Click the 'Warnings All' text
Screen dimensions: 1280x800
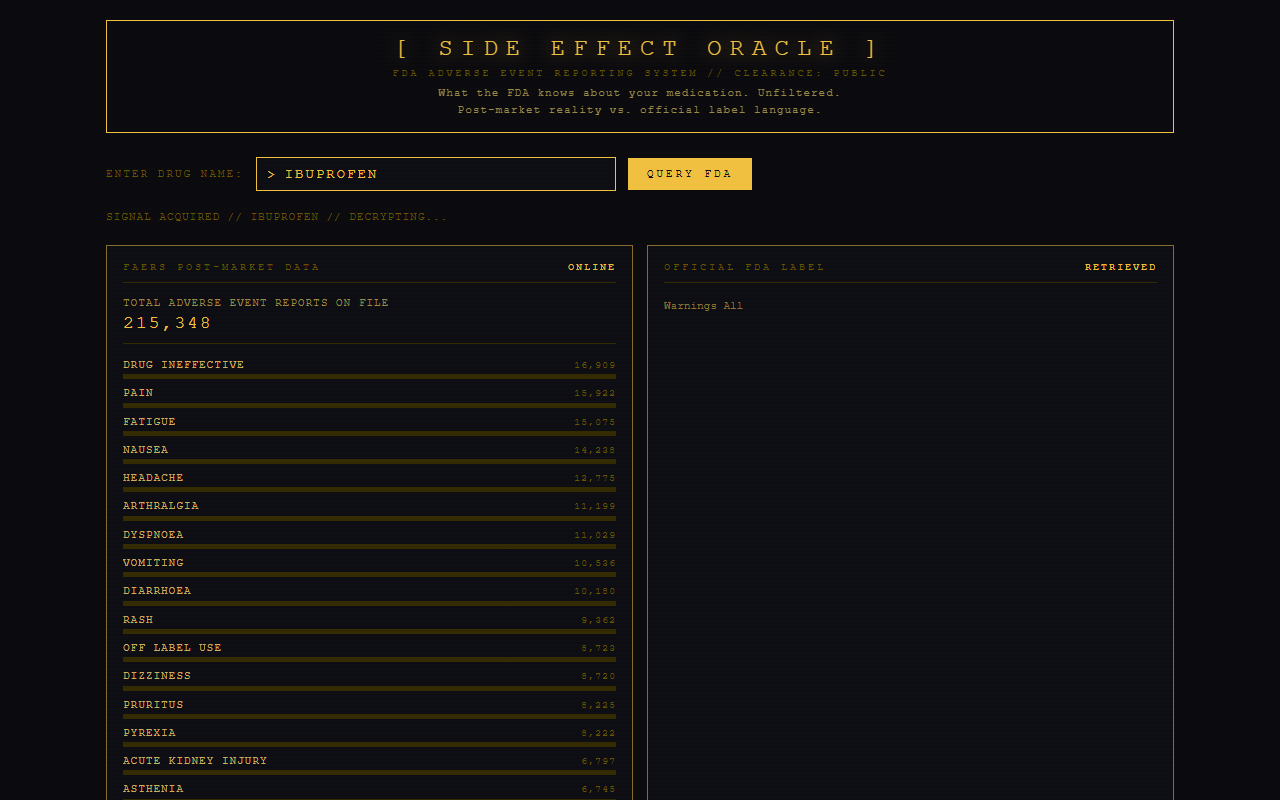tap(703, 306)
